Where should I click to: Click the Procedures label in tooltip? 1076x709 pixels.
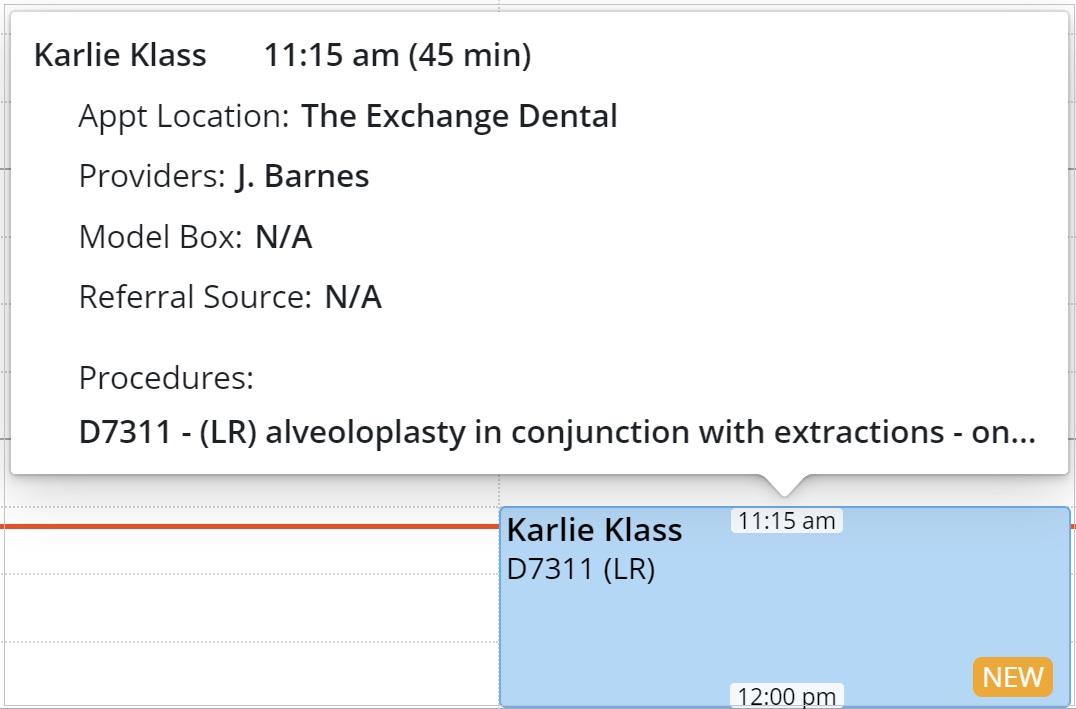[166, 379]
